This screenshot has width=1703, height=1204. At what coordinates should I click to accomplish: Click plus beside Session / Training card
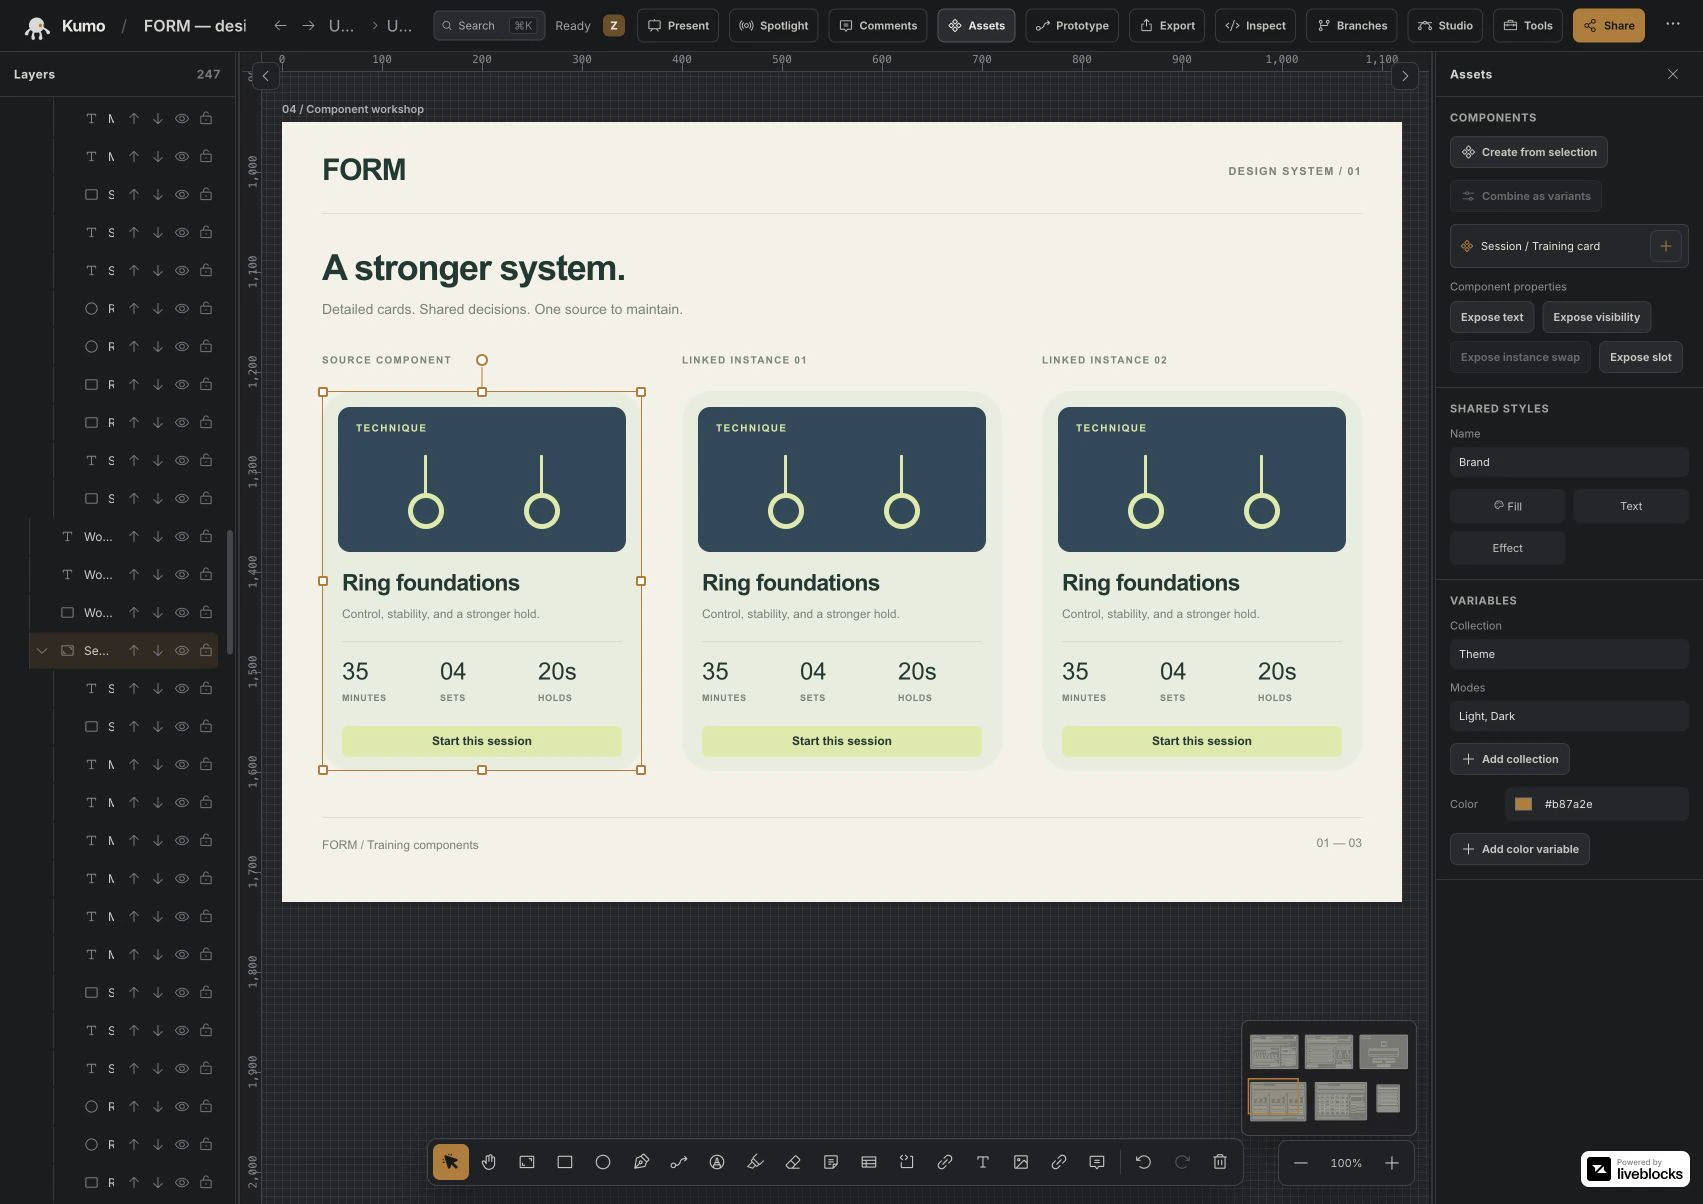(1665, 246)
